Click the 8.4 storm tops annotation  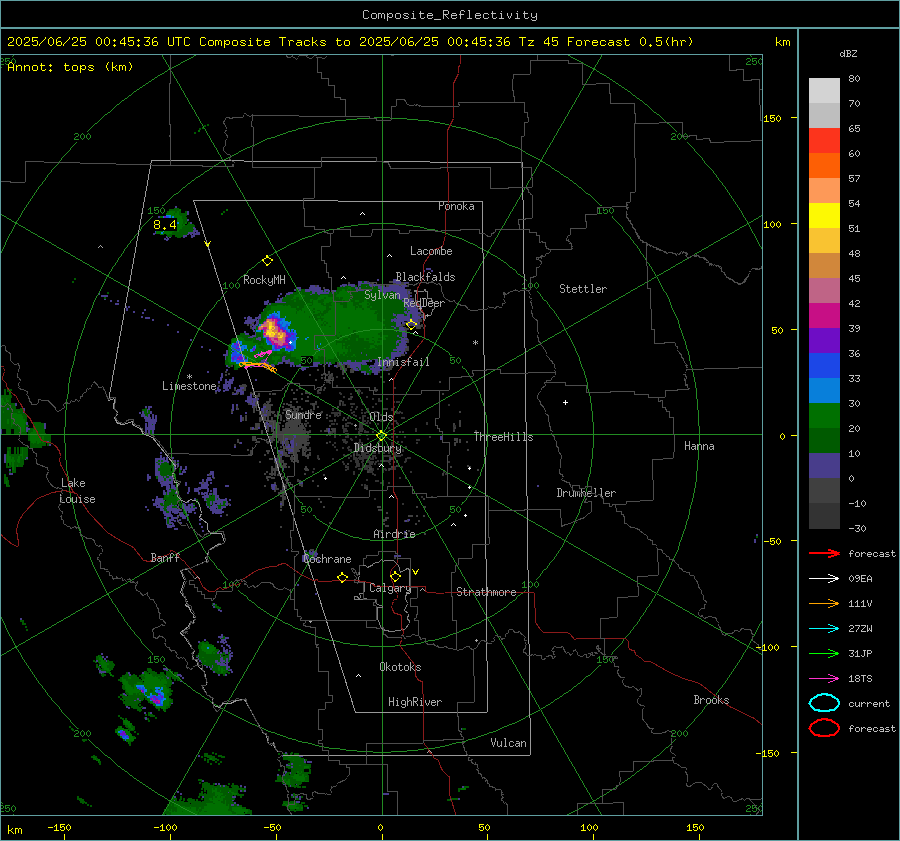click(165, 224)
